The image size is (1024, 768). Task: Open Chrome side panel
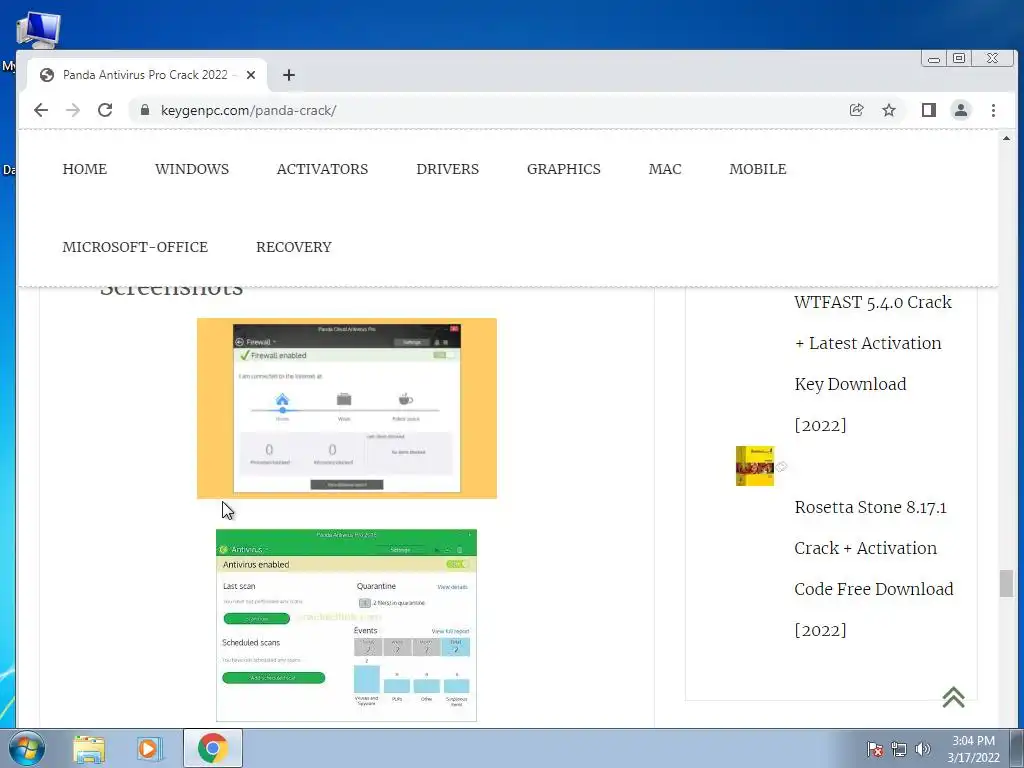pyautogui.click(x=929, y=110)
